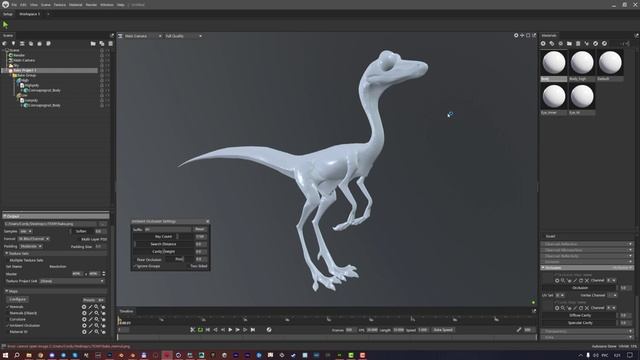Viewport: 640px width, 360px height.
Task: Click the new material icon in Materials toolbar
Action: point(543,43)
